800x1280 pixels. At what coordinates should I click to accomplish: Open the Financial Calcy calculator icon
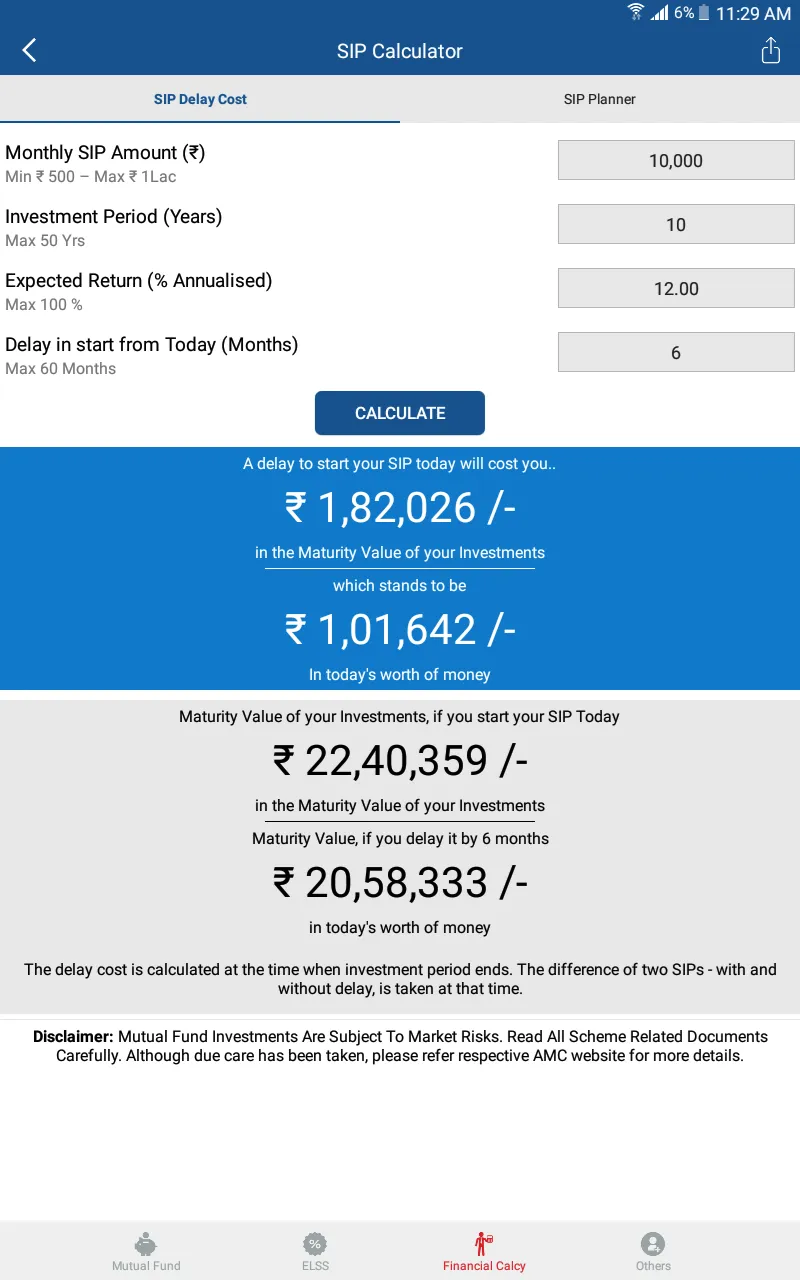(x=484, y=1245)
